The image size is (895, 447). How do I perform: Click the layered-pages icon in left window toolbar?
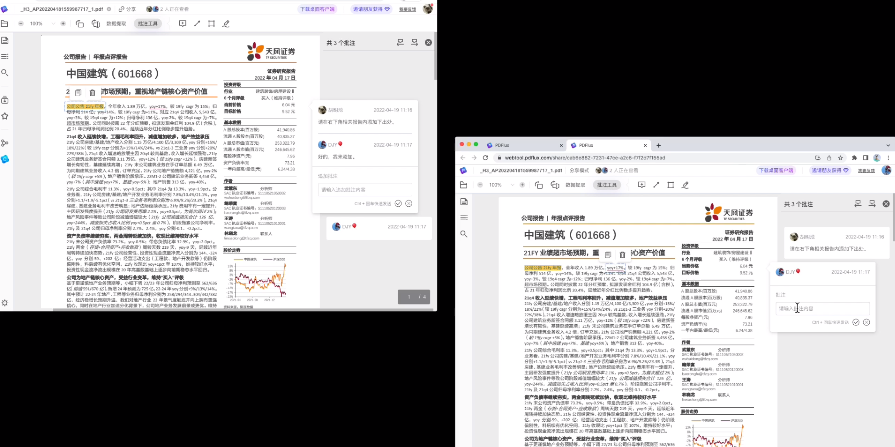(95, 23)
